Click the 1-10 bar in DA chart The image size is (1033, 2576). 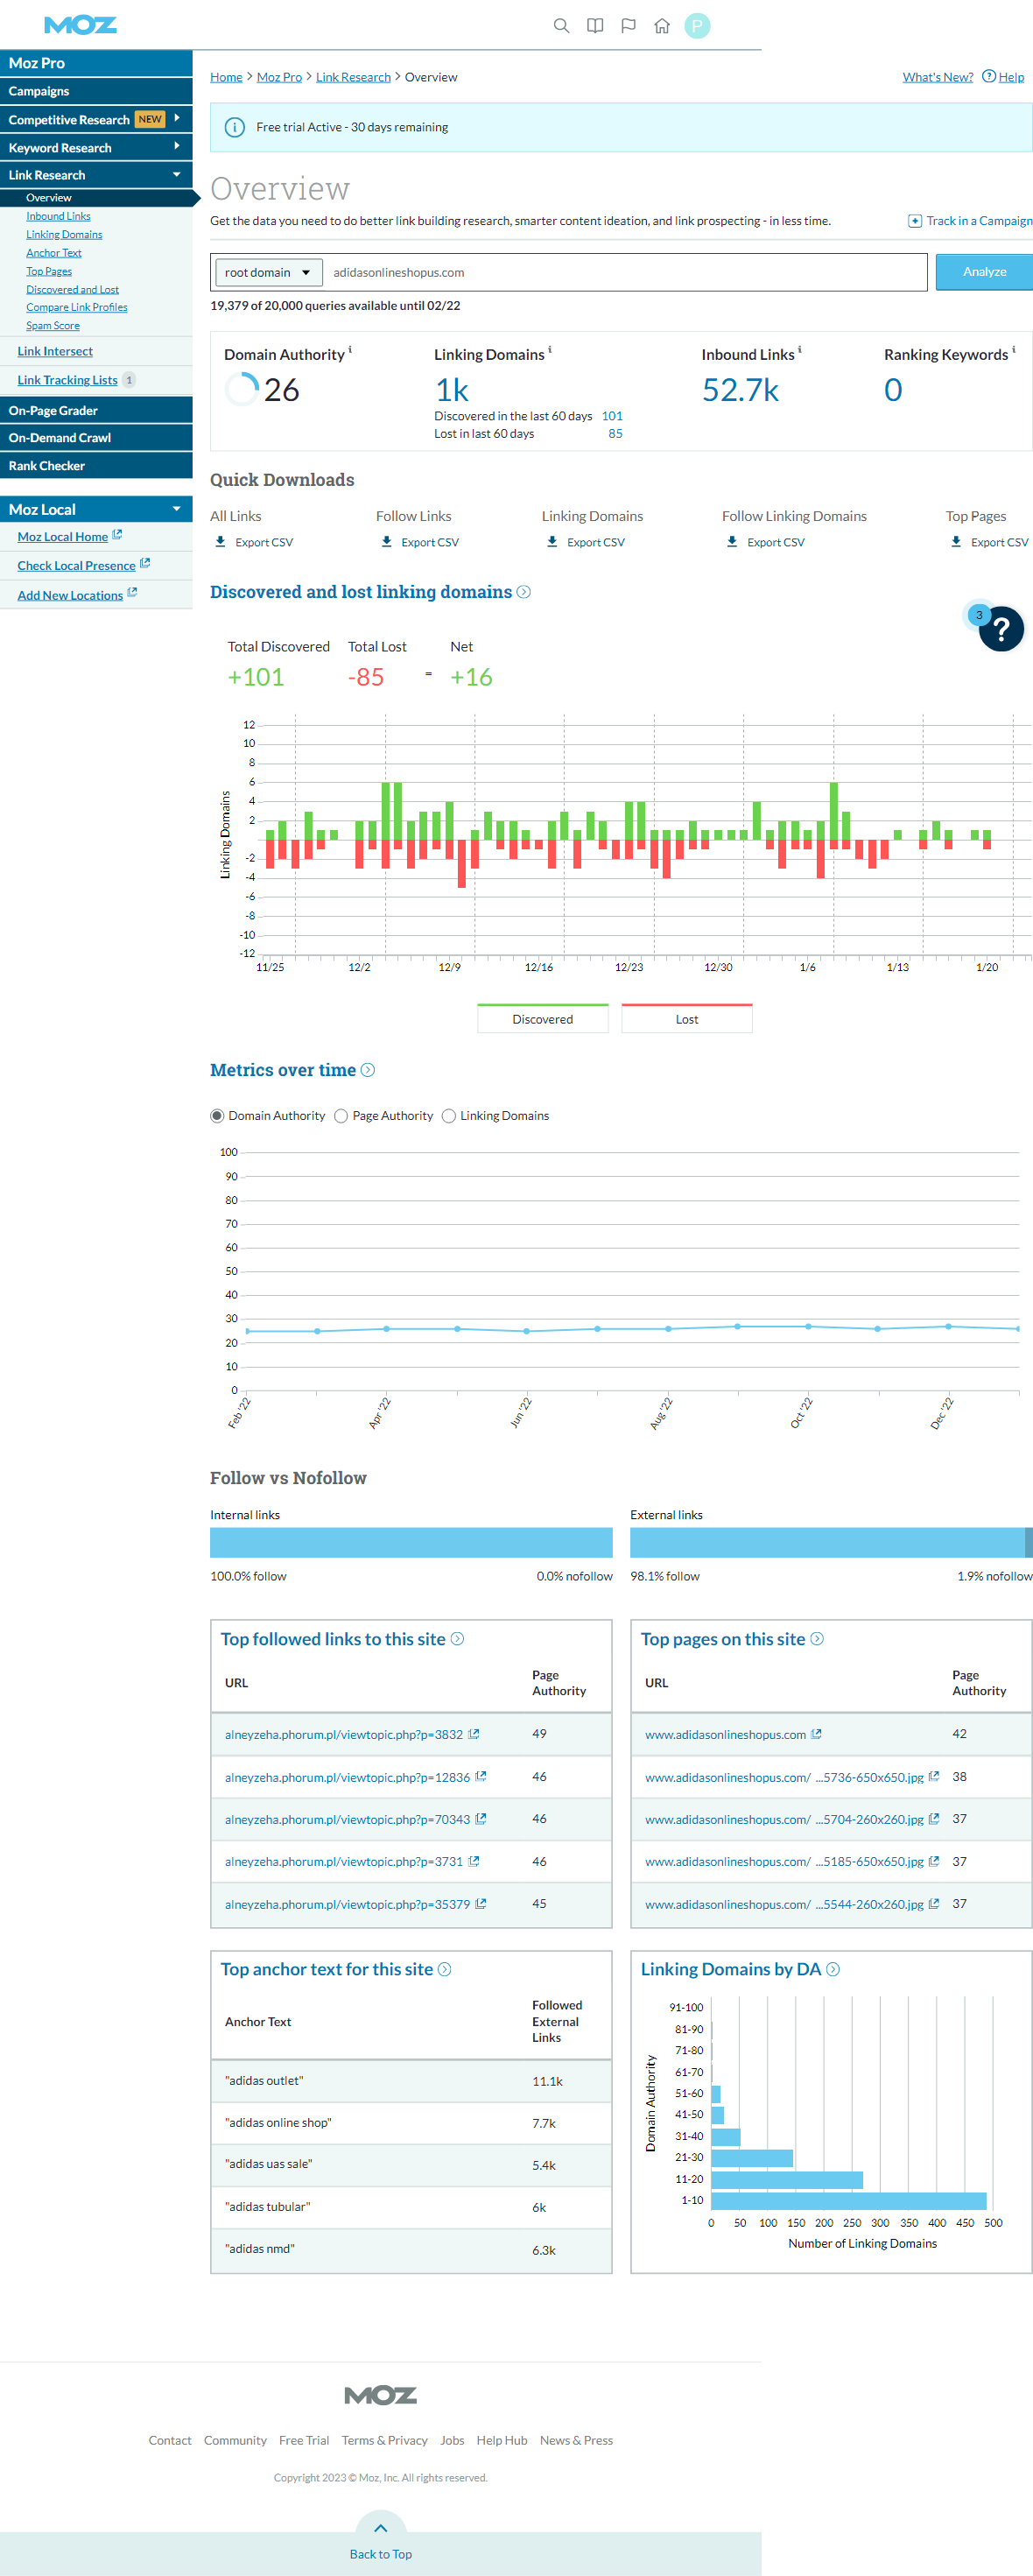click(x=848, y=2200)
